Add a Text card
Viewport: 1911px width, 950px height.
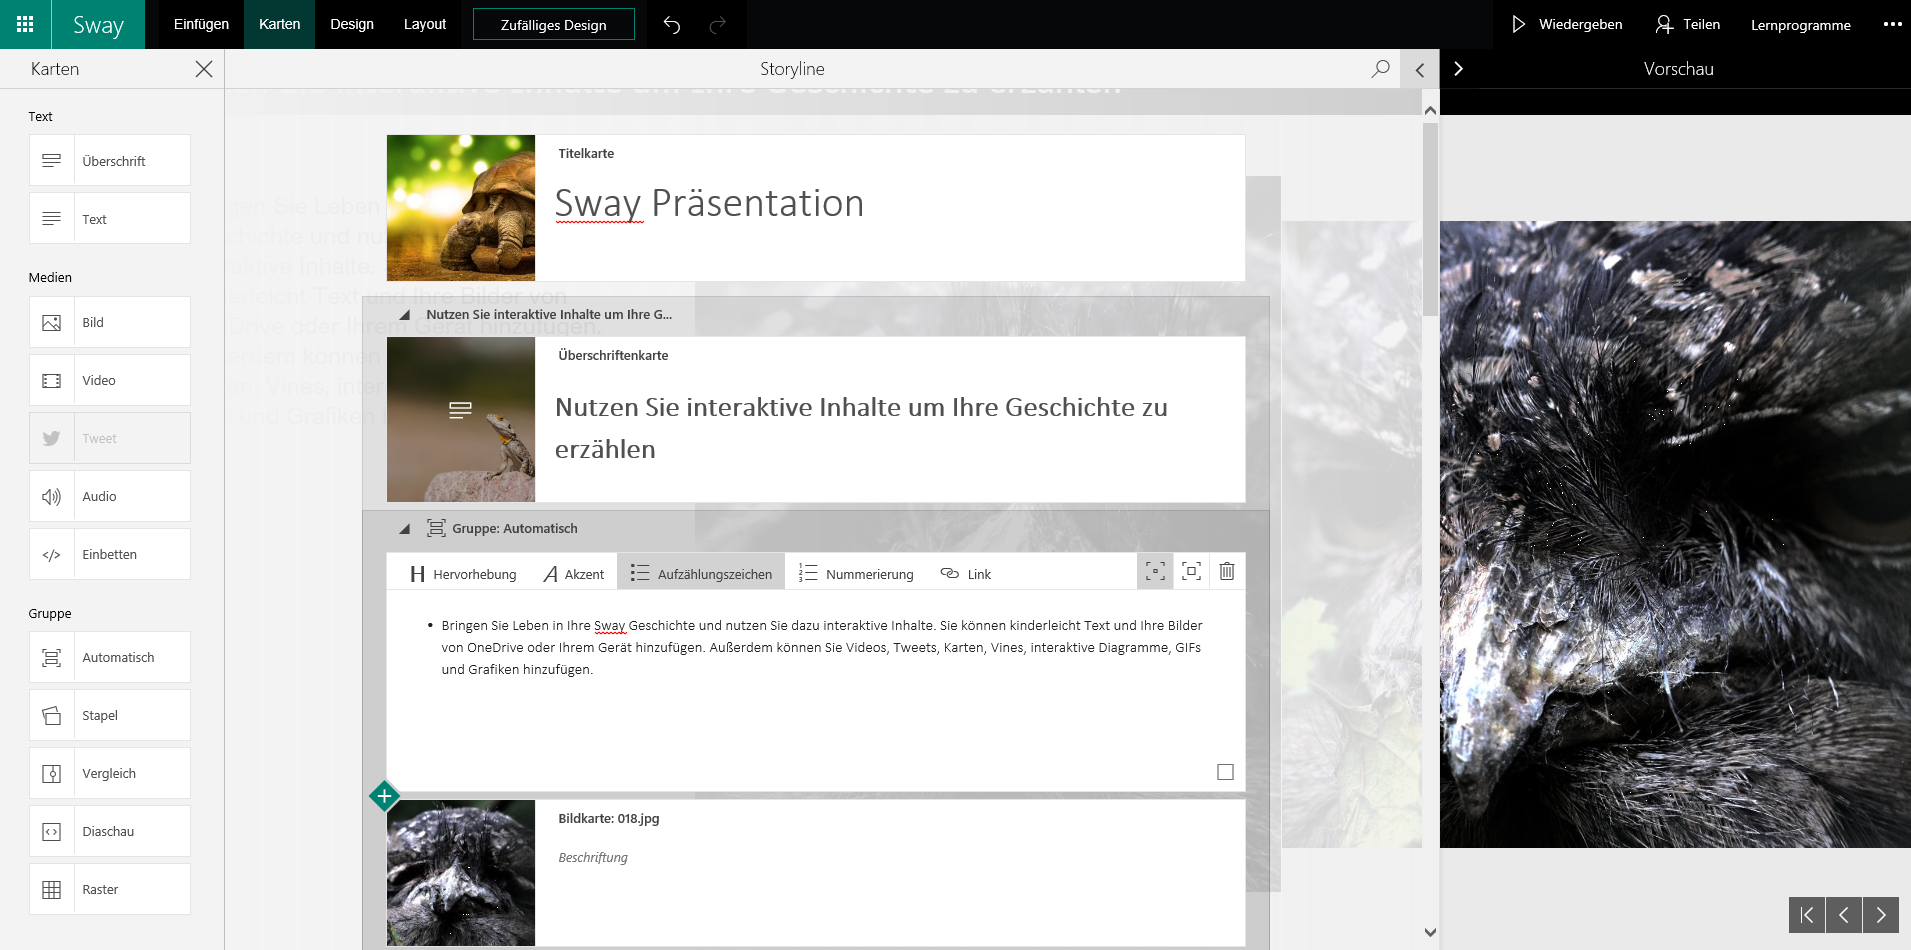[x=110, y=218]
